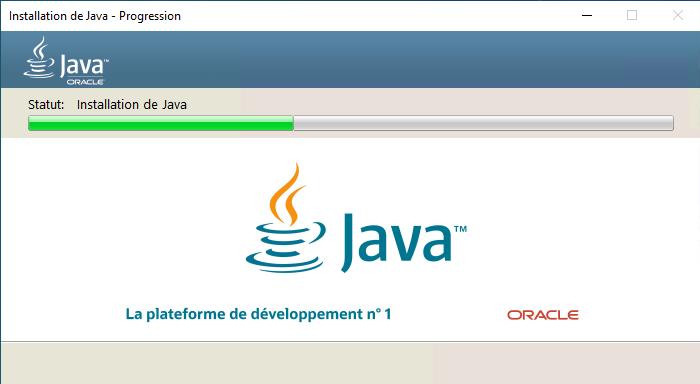Click the disabled maximize window button
Screen dimensions: 700x384
(632, 16)
